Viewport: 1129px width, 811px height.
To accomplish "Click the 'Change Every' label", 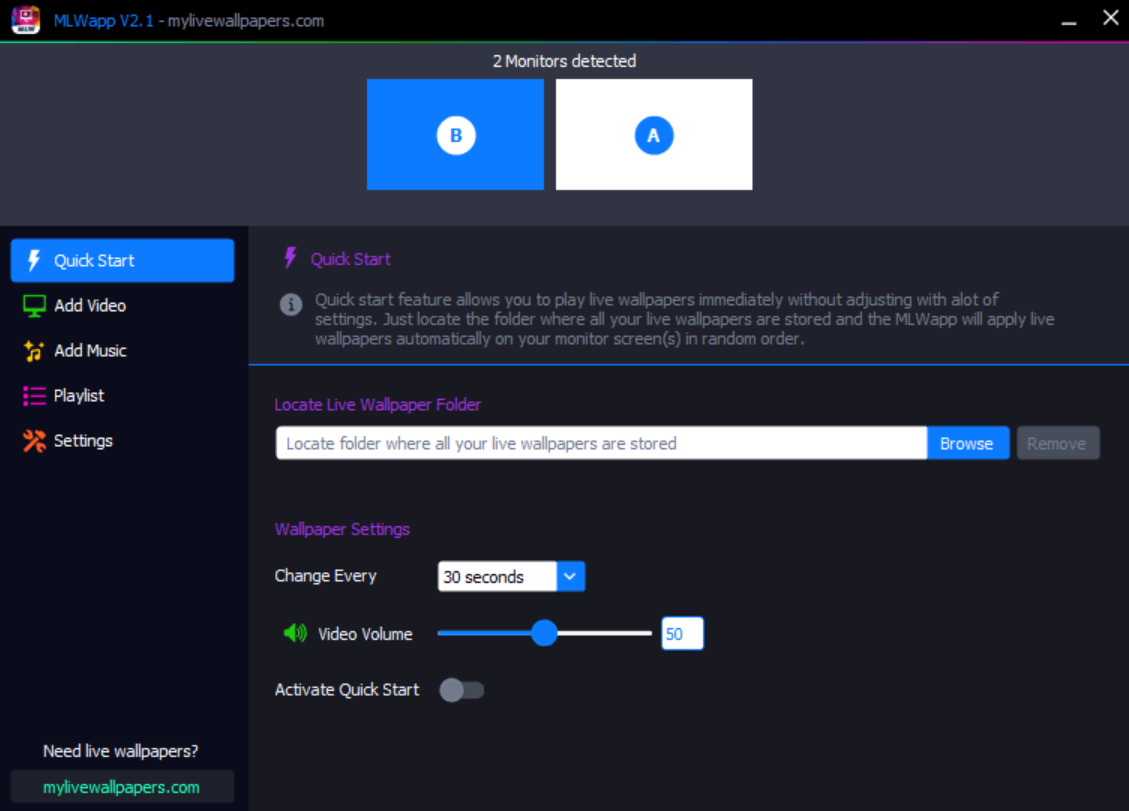I will (x=325, y=576).
